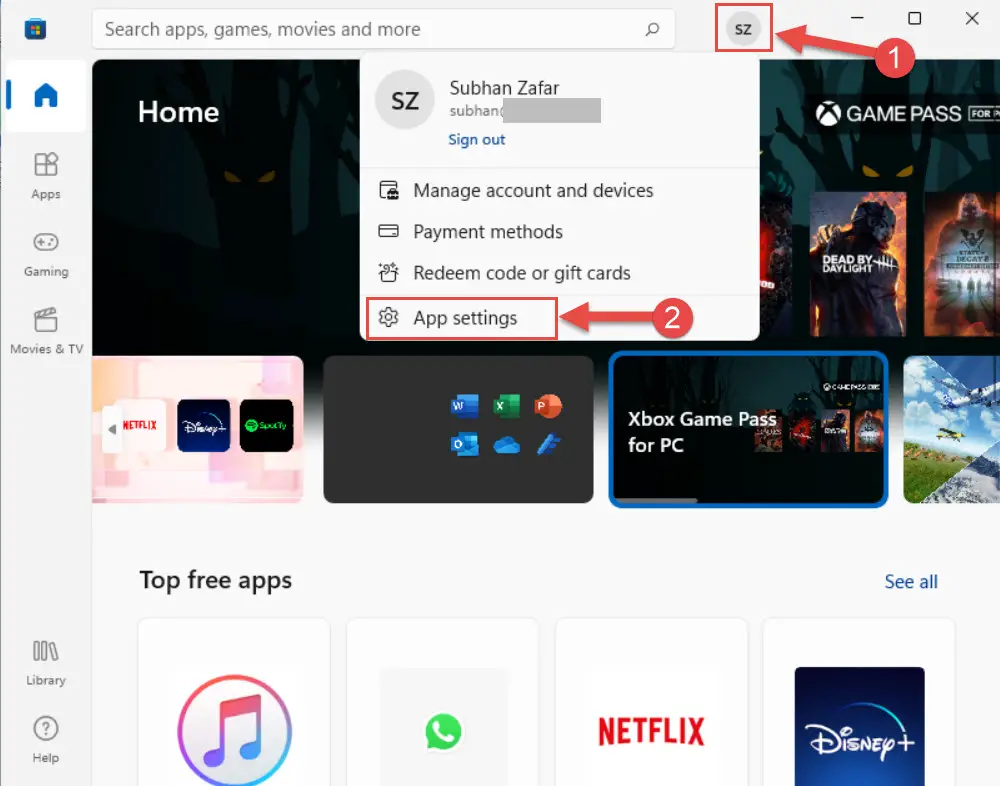1000x786 pixels.
Task: Click See all for Top free apps
Action: (x=911, y=581)
